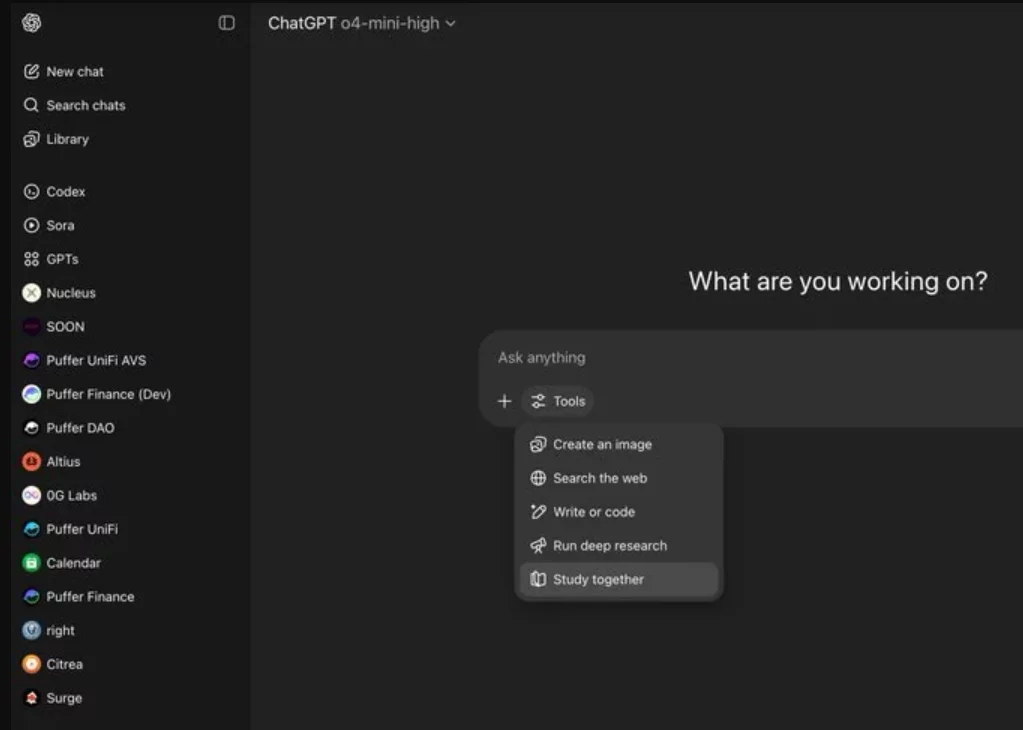The image size is (1023, 730).
Task: Open the '0G Labs' GPT label
Action: (x=72, y=496)
